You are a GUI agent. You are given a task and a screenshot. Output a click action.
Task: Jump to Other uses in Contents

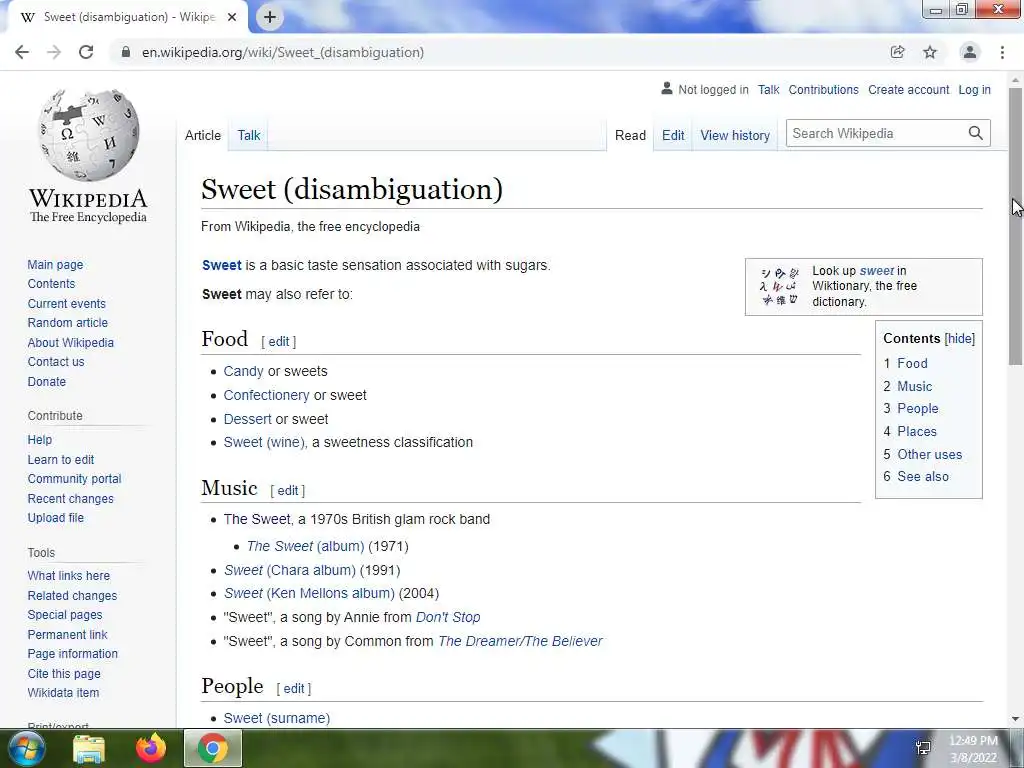929,454
